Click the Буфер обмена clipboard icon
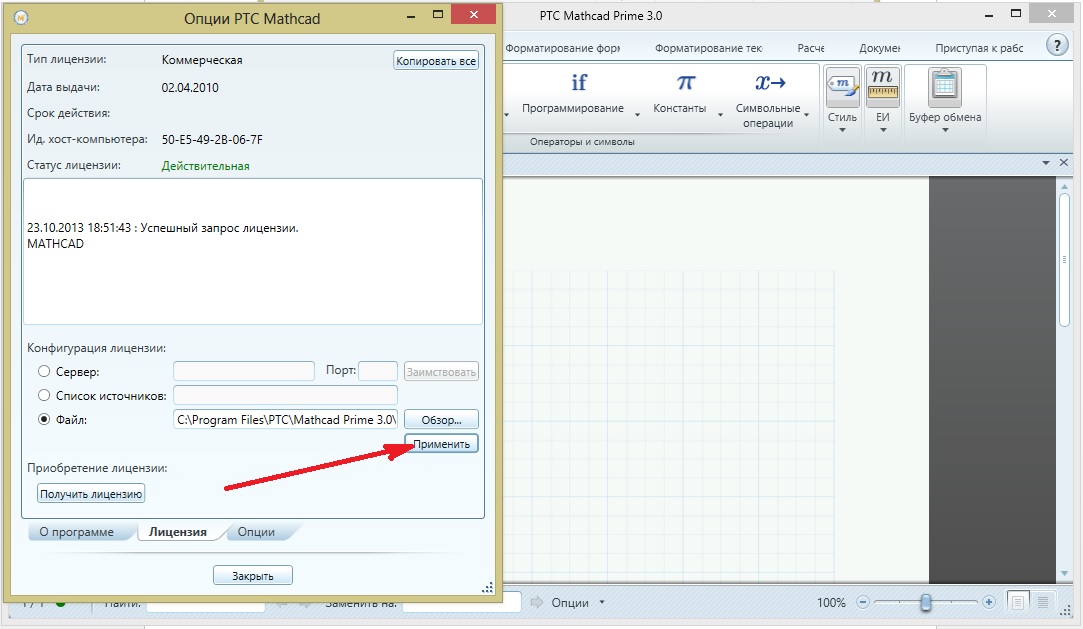Screen dimensions: 1083x629 (x=944, y=87)
